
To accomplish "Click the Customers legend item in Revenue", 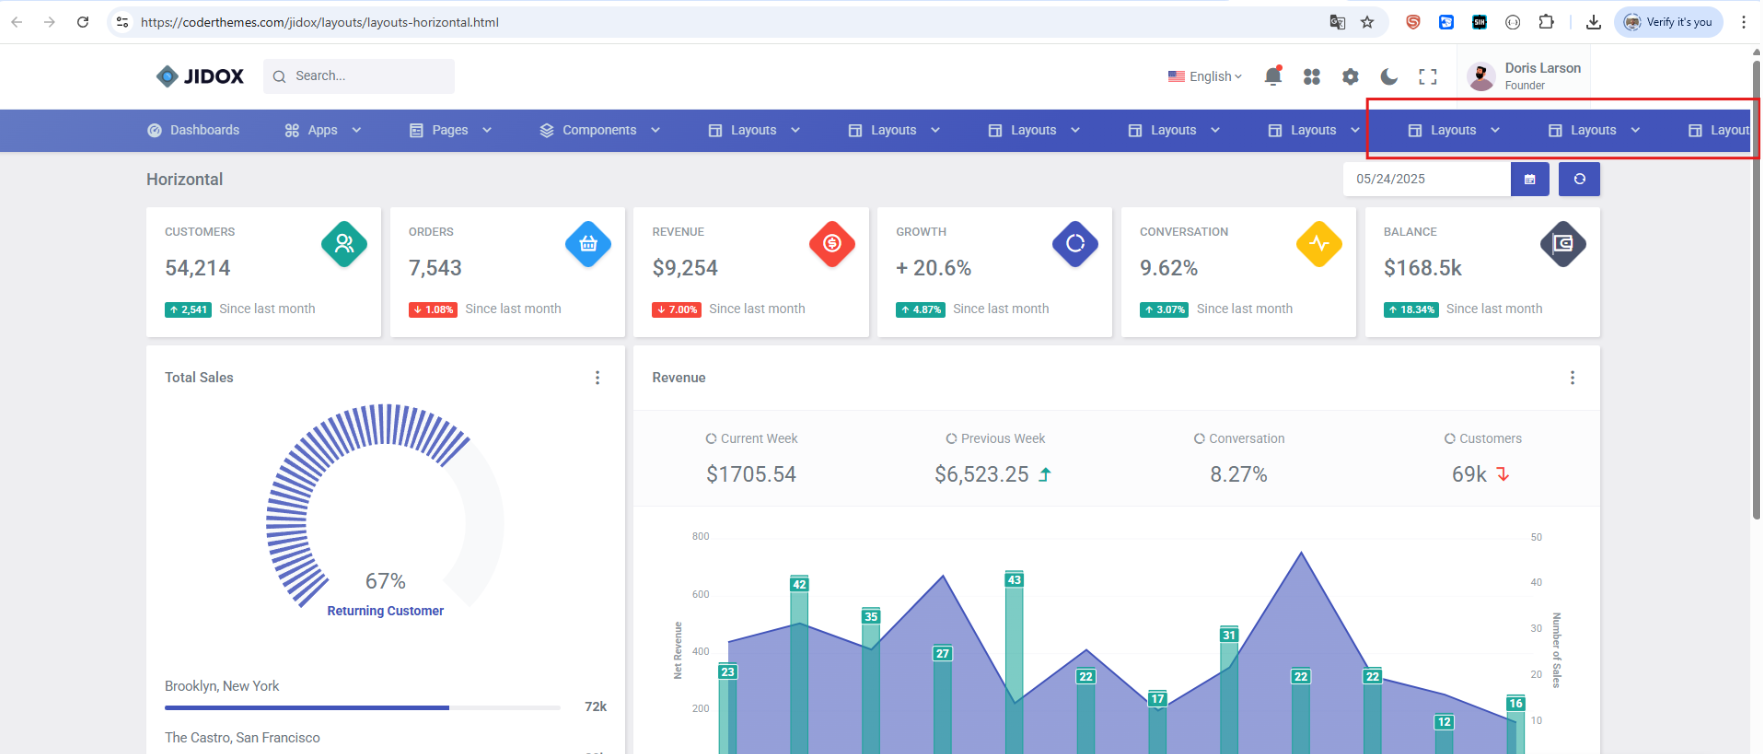I will (1483, 439).
